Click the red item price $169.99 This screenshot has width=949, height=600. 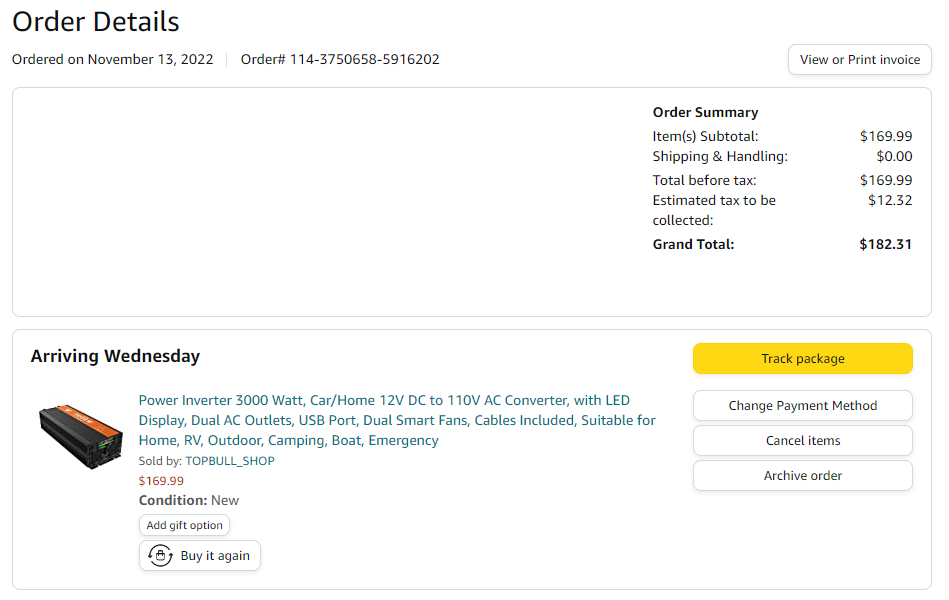coord(161,481)
